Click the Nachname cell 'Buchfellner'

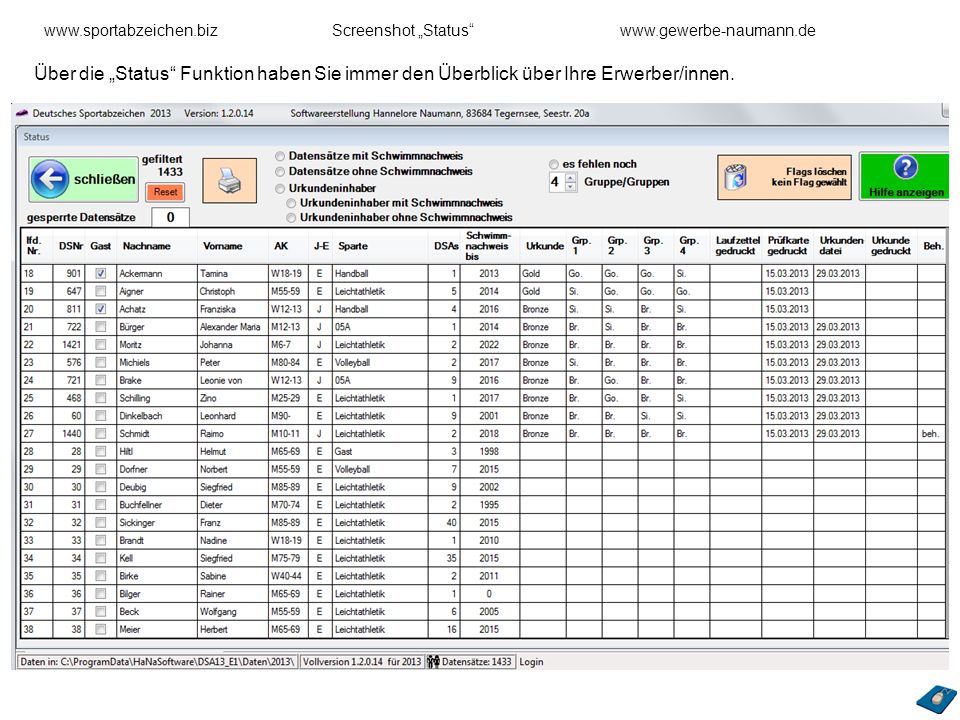coord(157,504)
